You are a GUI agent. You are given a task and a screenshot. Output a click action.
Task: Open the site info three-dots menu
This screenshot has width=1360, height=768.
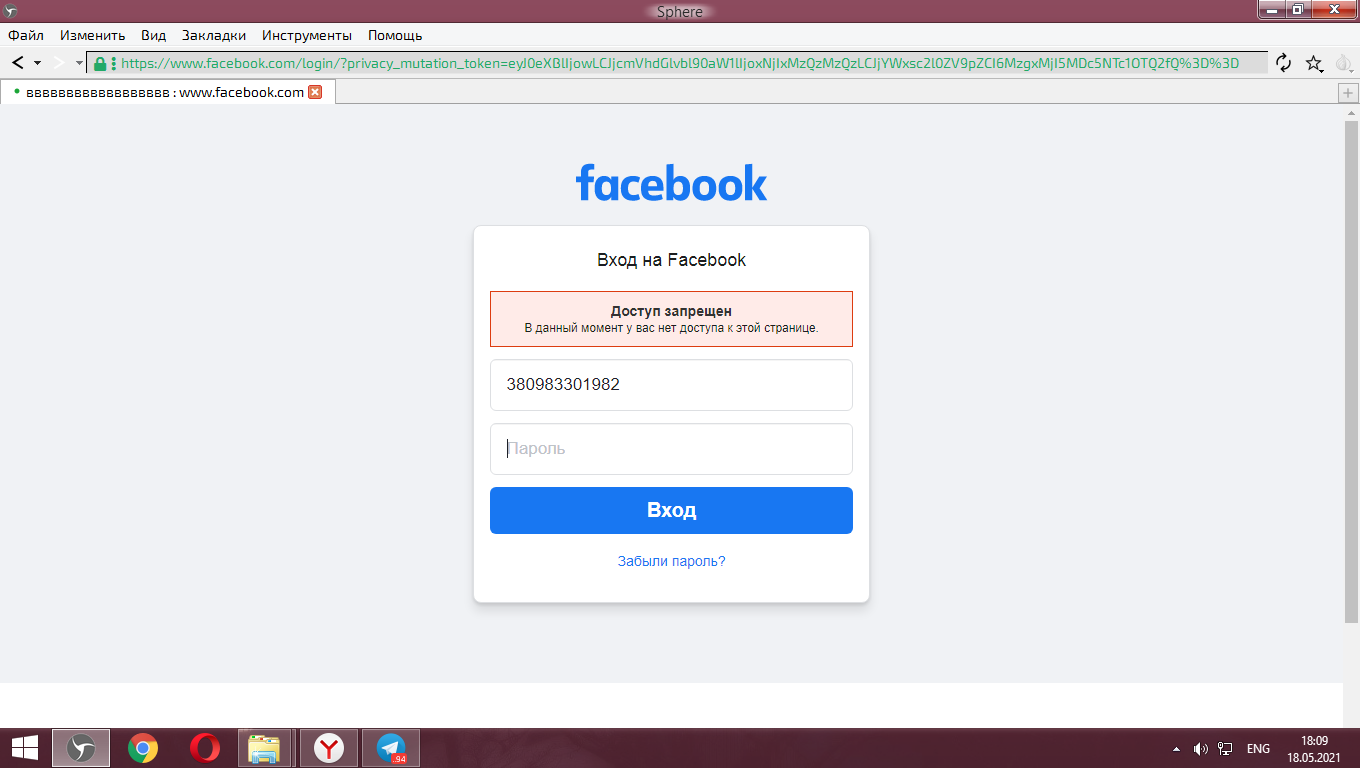click(x=113, y=63)
